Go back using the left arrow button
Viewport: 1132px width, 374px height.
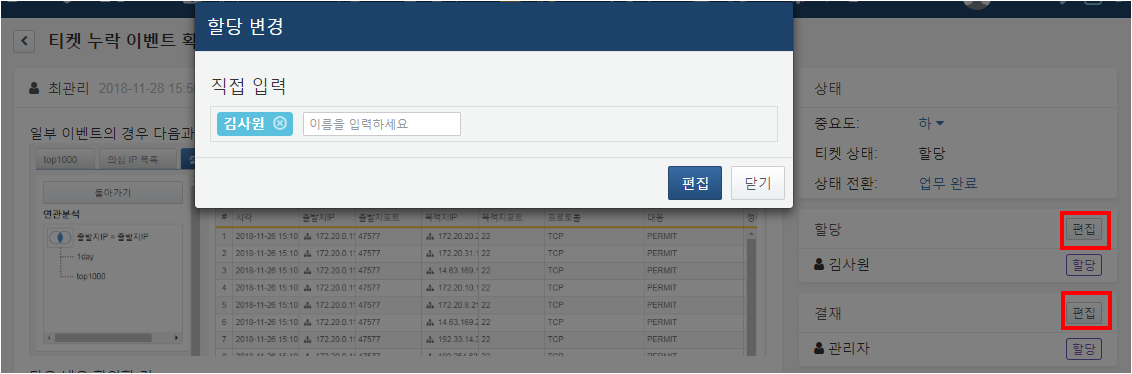pyautogui.click(x=25, y=40)
